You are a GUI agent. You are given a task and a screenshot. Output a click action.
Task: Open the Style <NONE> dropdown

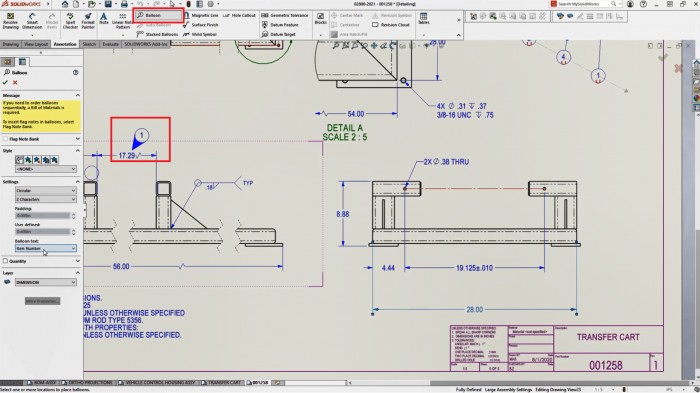pyautogui.click(x=46, y=169)
